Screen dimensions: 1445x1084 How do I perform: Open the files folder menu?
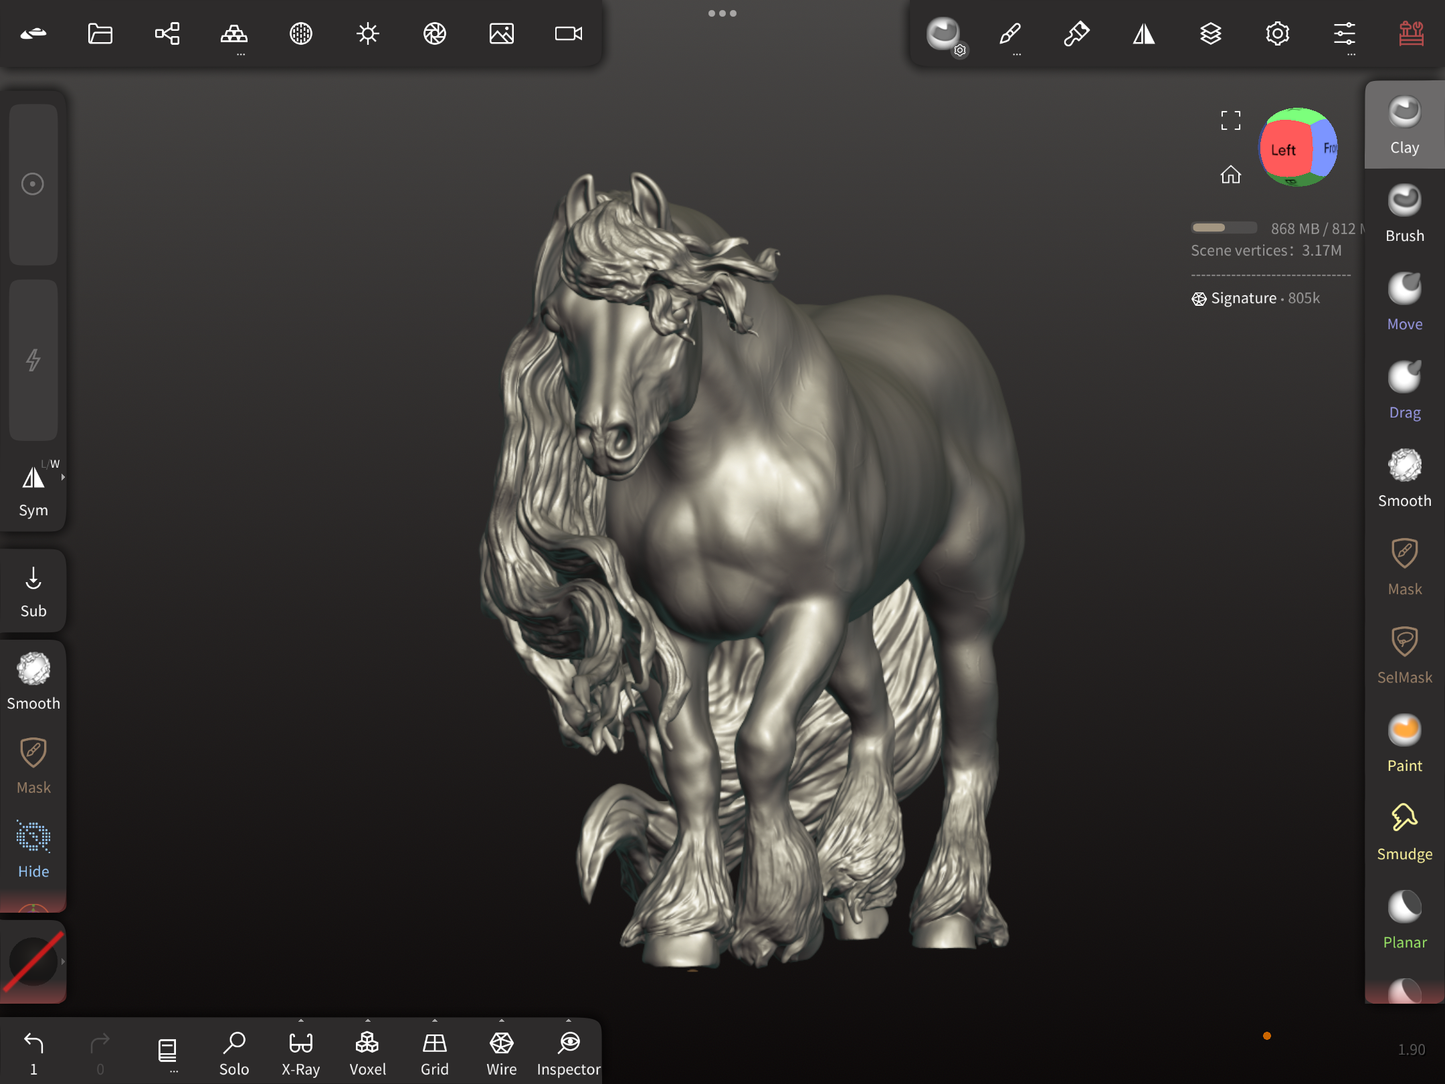pos(100,34)
